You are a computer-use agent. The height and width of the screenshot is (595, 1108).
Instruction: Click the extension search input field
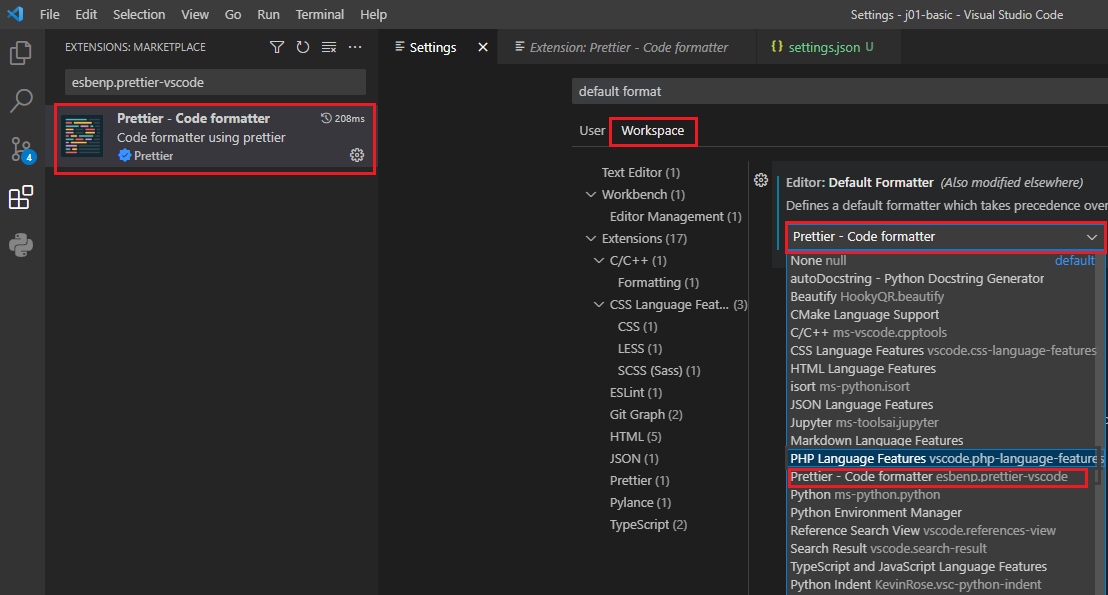(x=215, y=82)
